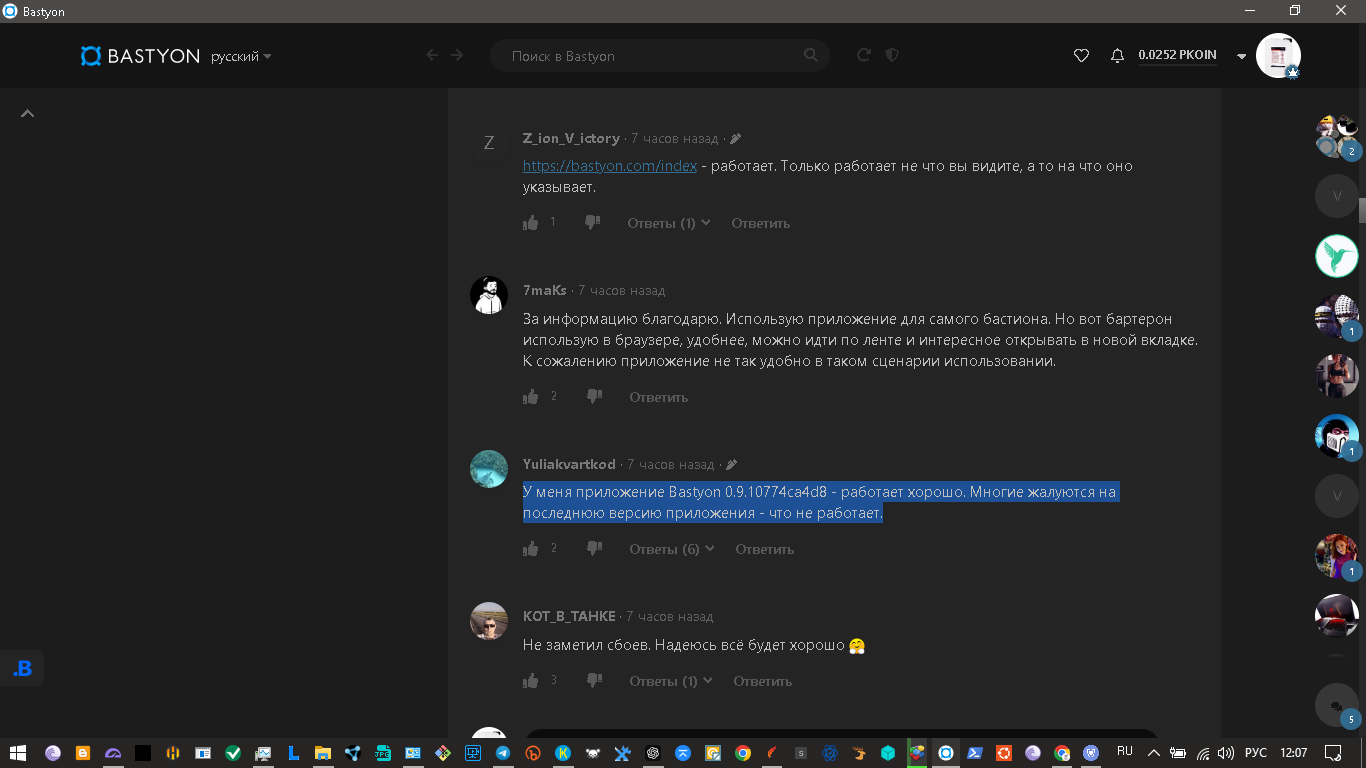The width and height of the screenshot is (1366, 768).
Task: Open Telegram from the taskbar
Action: coord(503,753)
